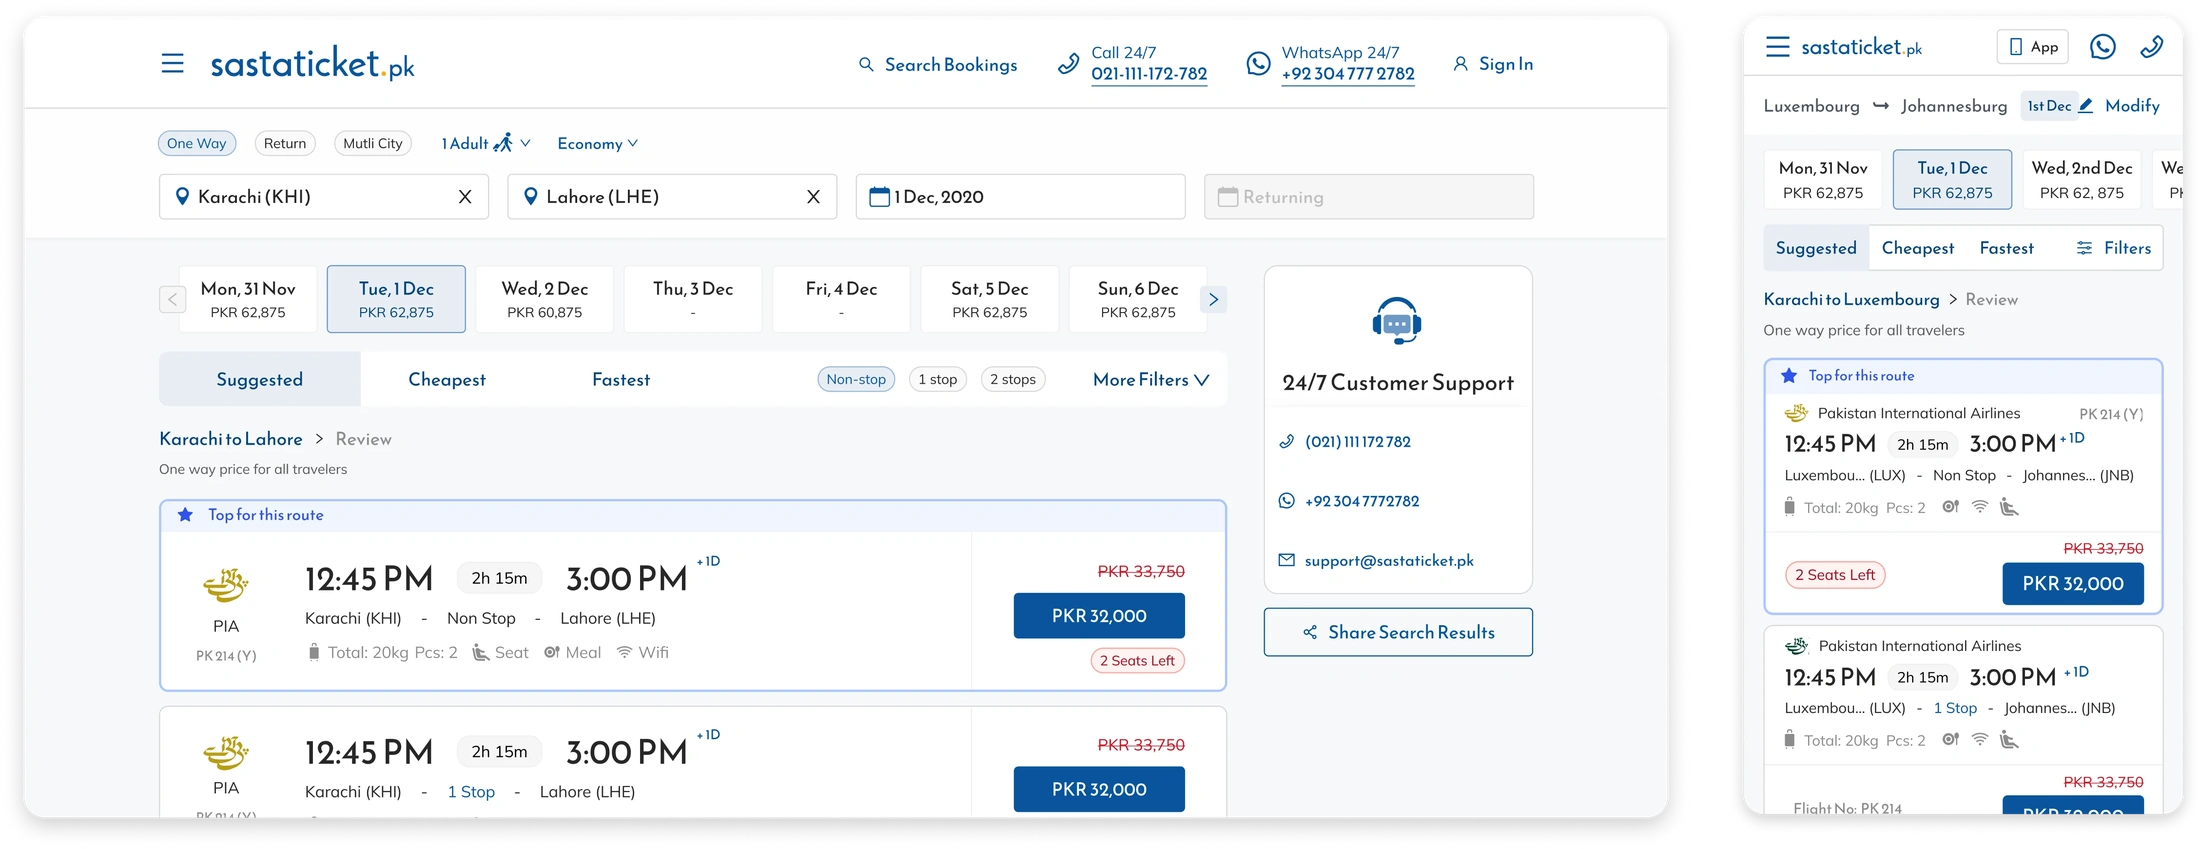Image resolution: width=2200 pixels, height=849 pixels.
Task: Click the WhatsApp 24/7 icon in desktop header
Action: tap(1258, 64)
